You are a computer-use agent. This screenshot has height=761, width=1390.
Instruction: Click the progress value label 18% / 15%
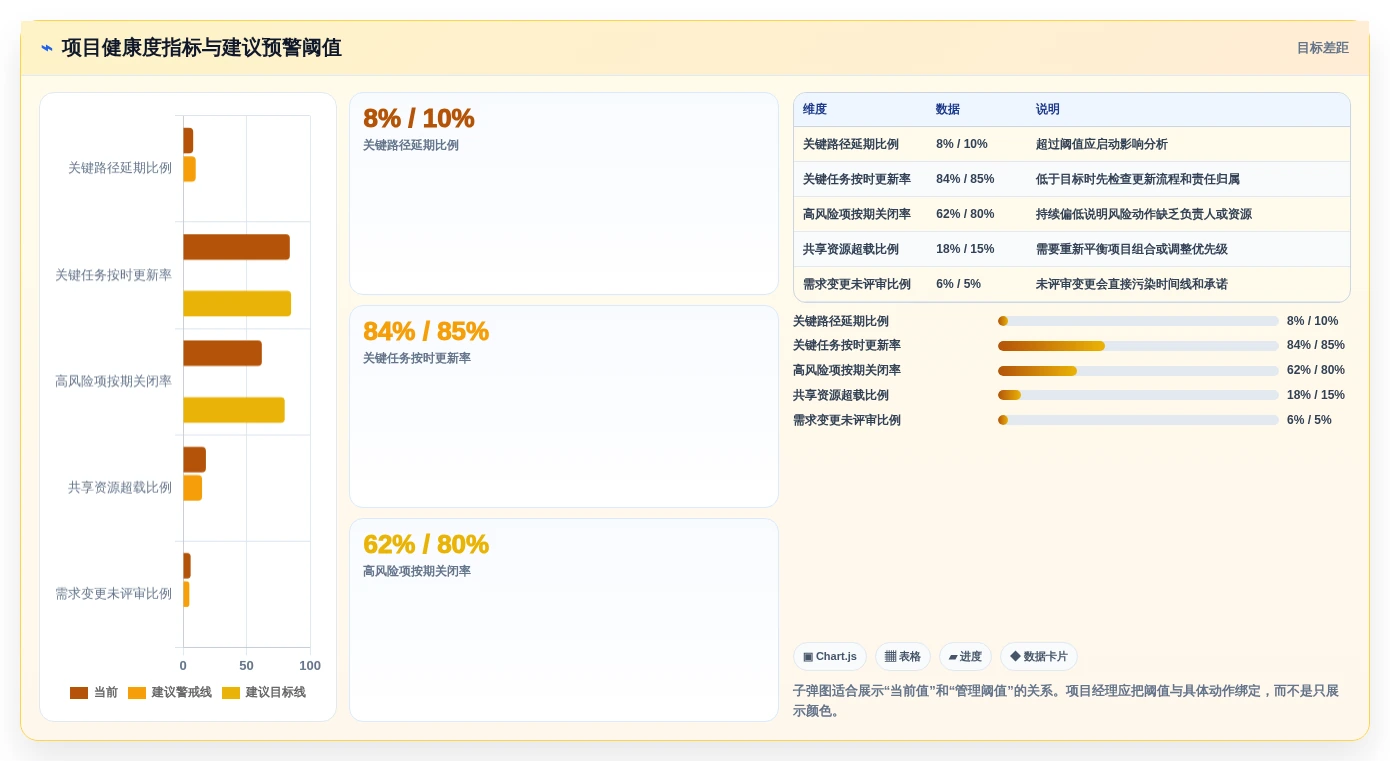pos(1316,395)
